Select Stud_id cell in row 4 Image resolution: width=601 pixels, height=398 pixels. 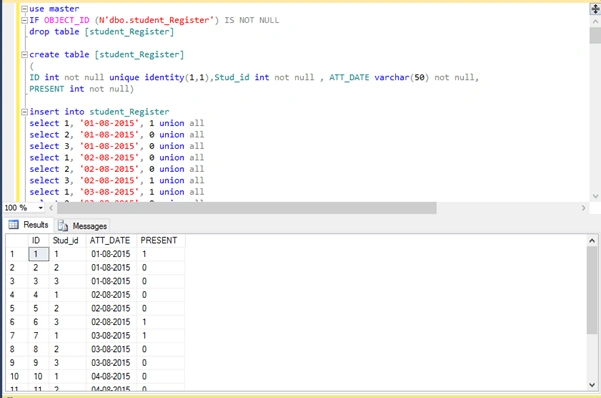(x=68, y=295)
